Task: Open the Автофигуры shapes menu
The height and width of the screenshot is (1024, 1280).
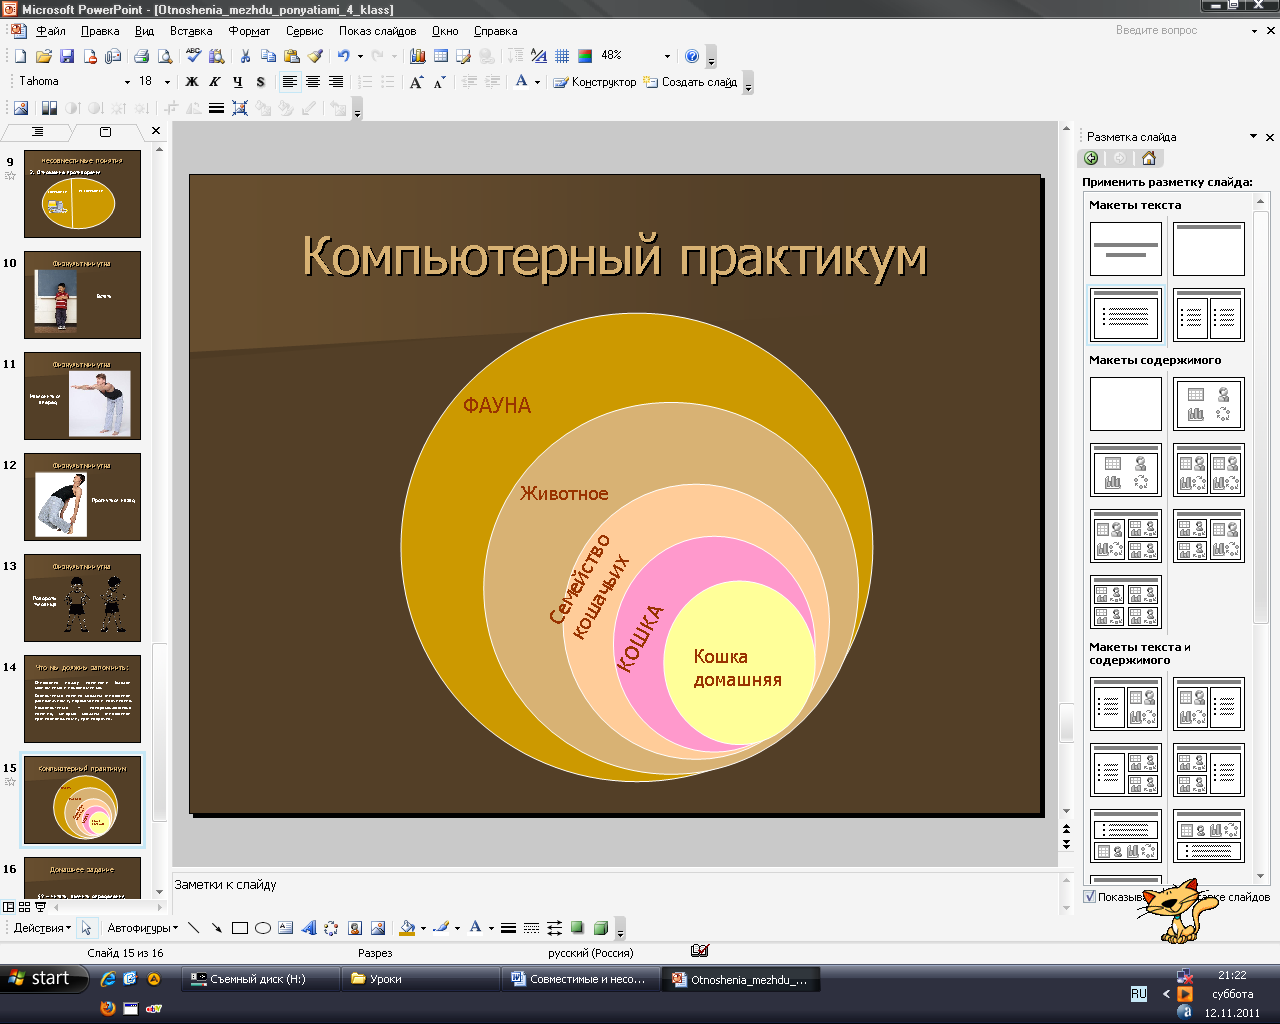Action: [142, 928]
